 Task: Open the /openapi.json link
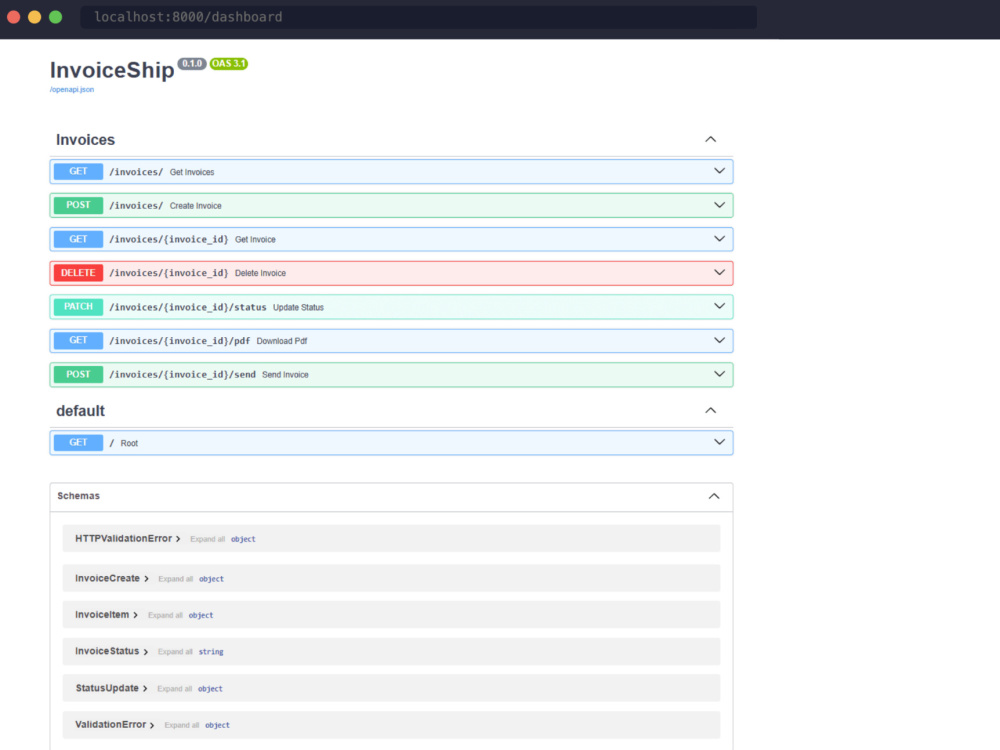(72, 90)
